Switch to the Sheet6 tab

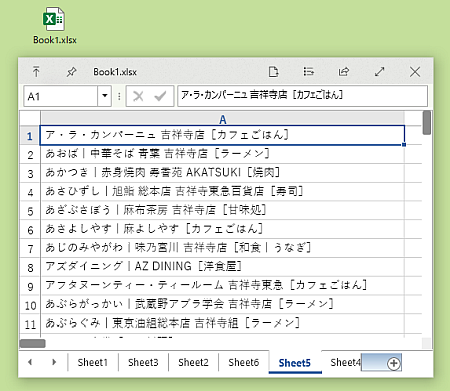coord(244,362)
